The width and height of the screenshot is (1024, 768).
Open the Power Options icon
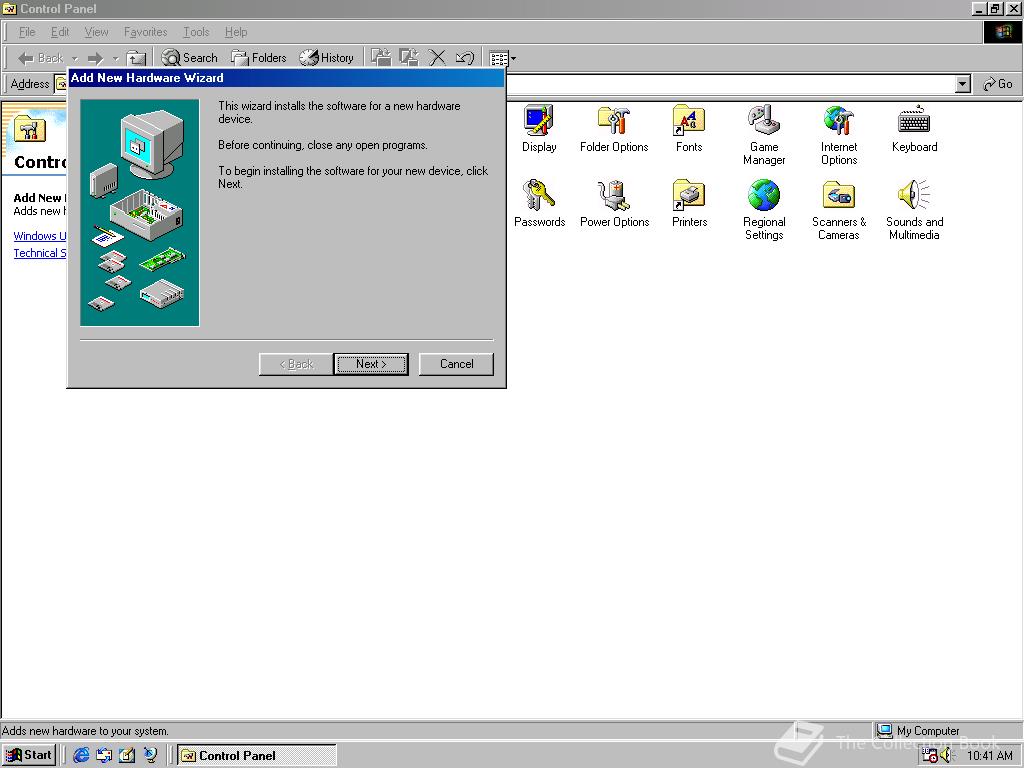(615, 204)
